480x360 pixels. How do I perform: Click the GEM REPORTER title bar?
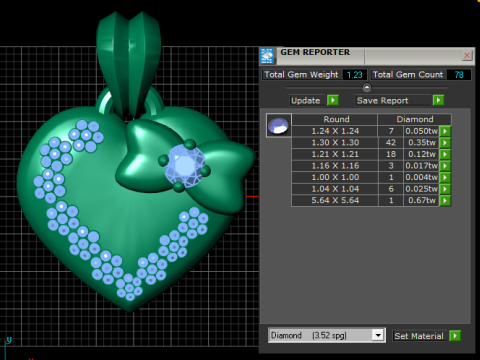368,56
